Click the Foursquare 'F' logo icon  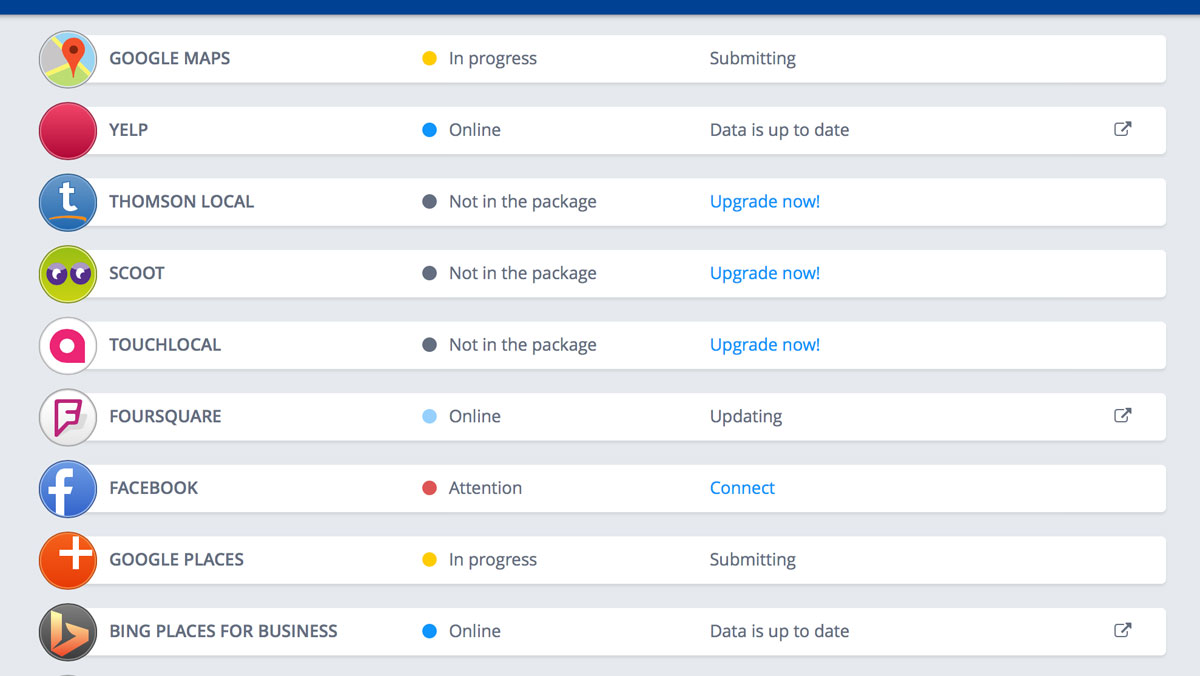(x=68, y=417)
